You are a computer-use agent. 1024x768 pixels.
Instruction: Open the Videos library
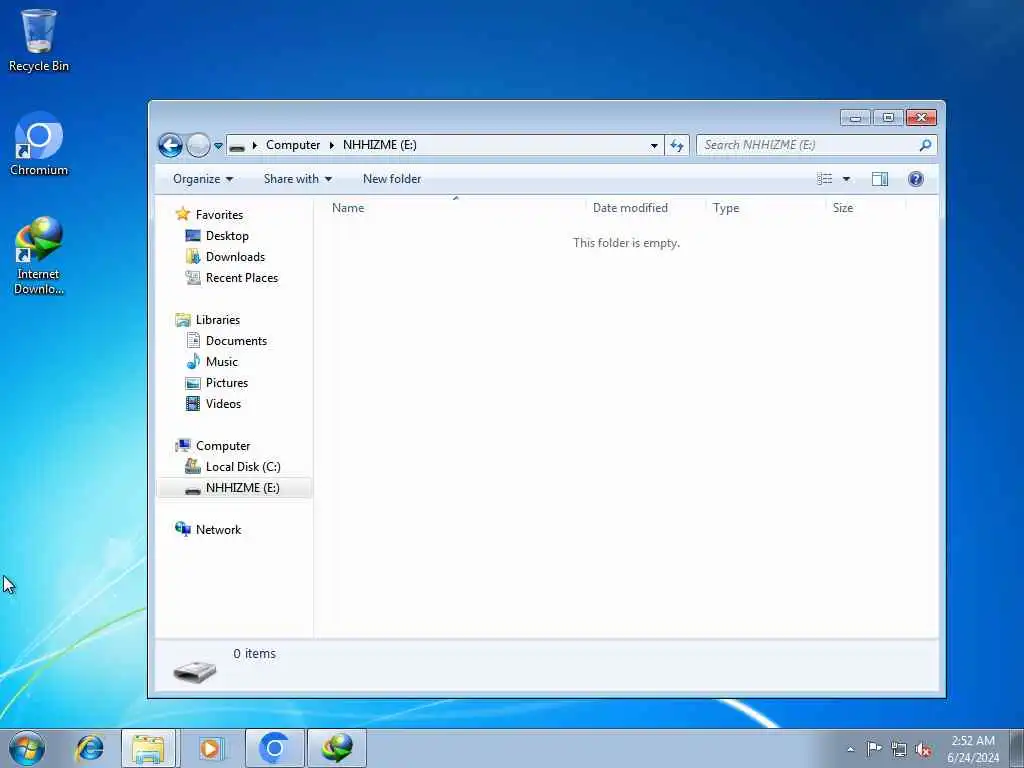(223, 404)
